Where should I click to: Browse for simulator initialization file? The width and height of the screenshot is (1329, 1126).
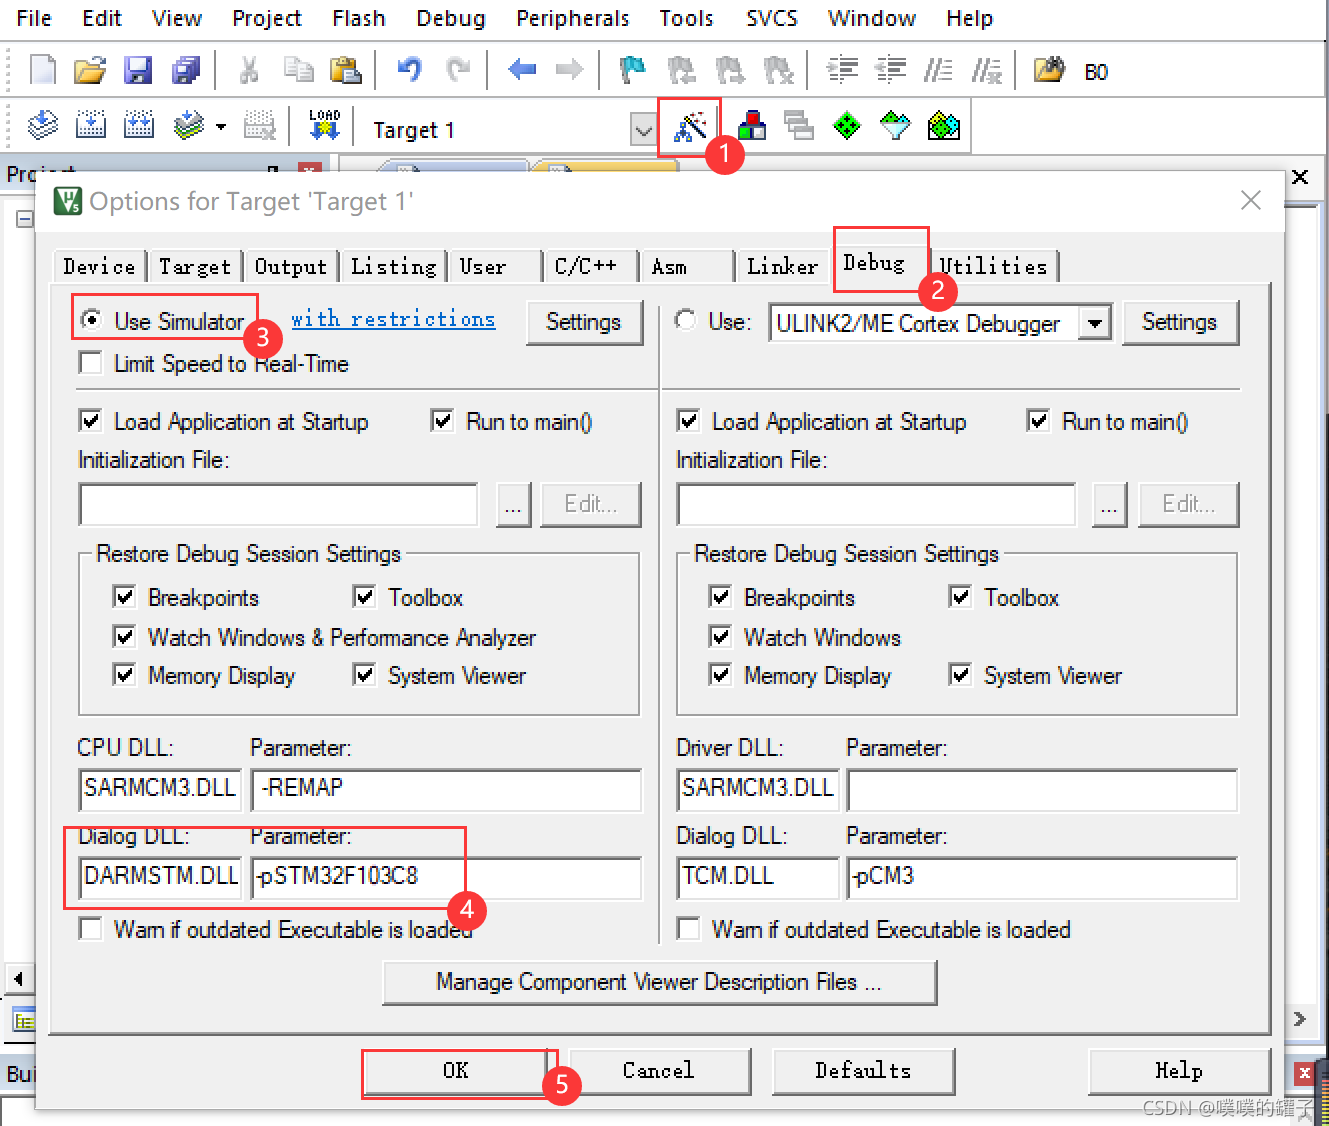513,504
